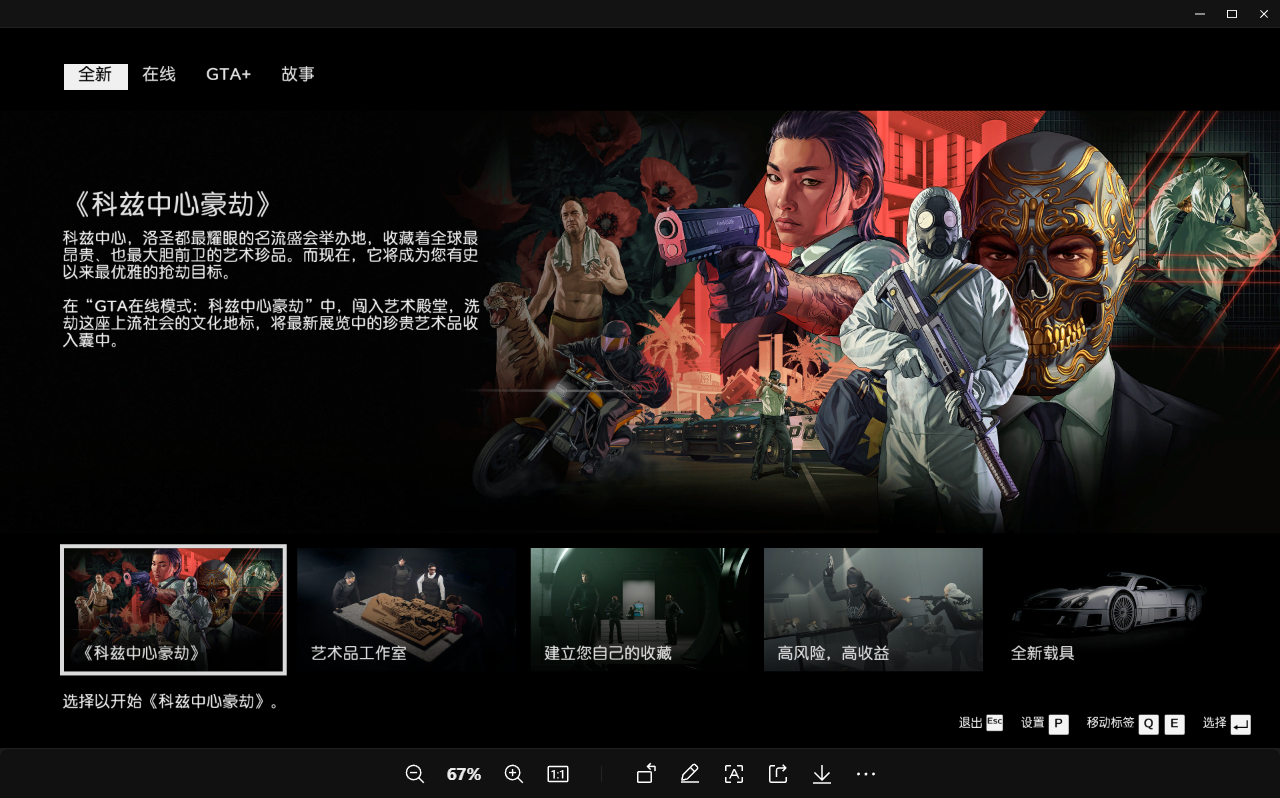Share the image via share icon

click(778, 774)
